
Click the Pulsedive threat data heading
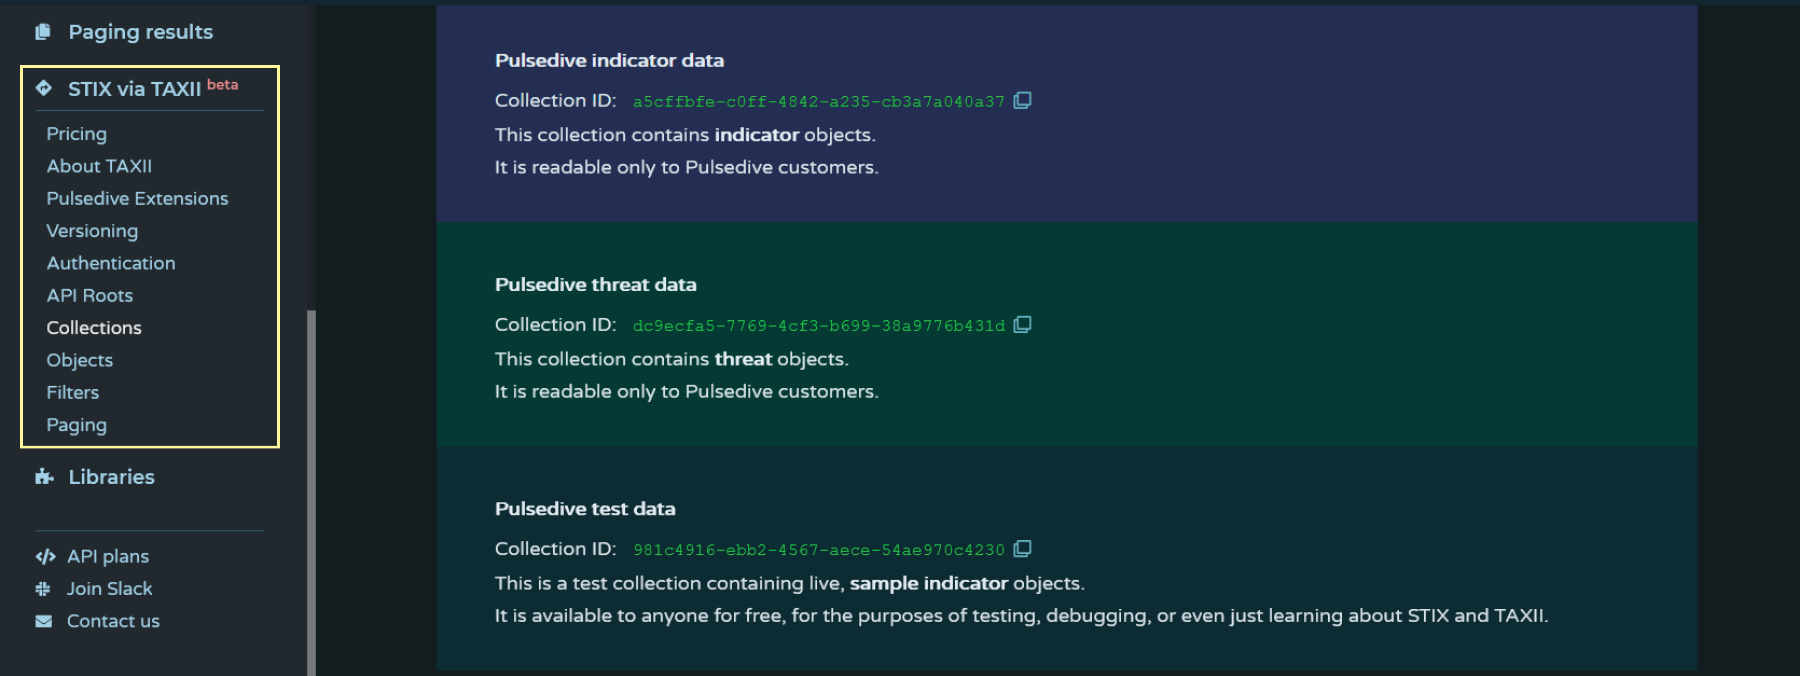coord(595,284)
